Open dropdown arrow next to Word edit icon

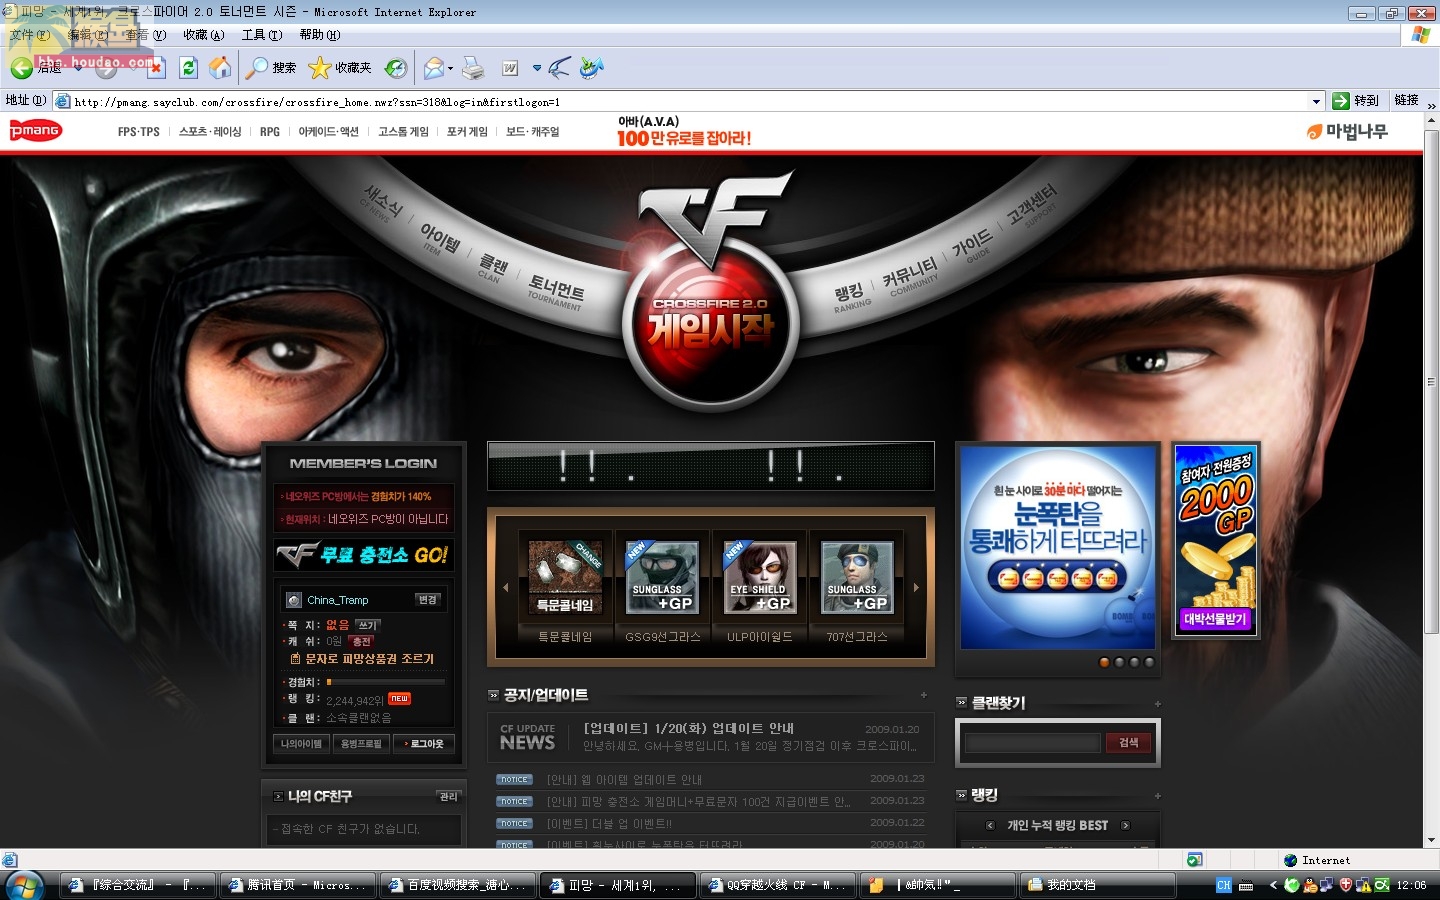(x=537, y=68)
